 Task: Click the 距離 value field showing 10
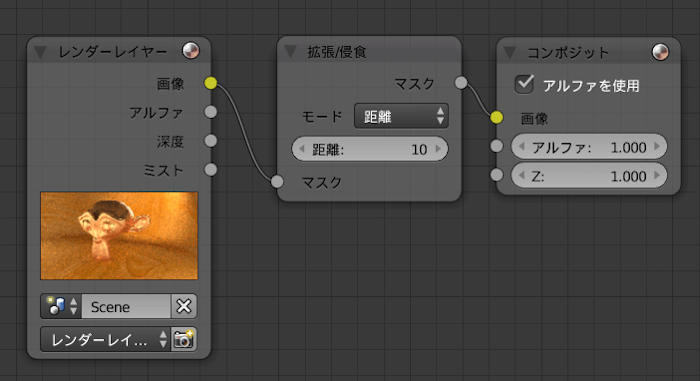pos(370,149)
